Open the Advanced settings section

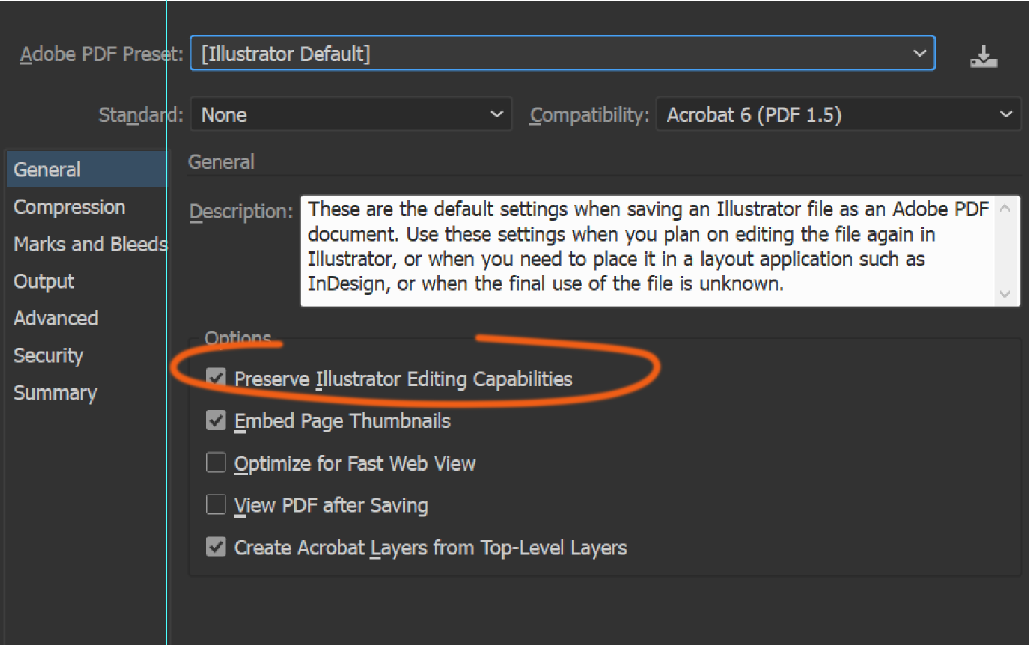(56, 318)
